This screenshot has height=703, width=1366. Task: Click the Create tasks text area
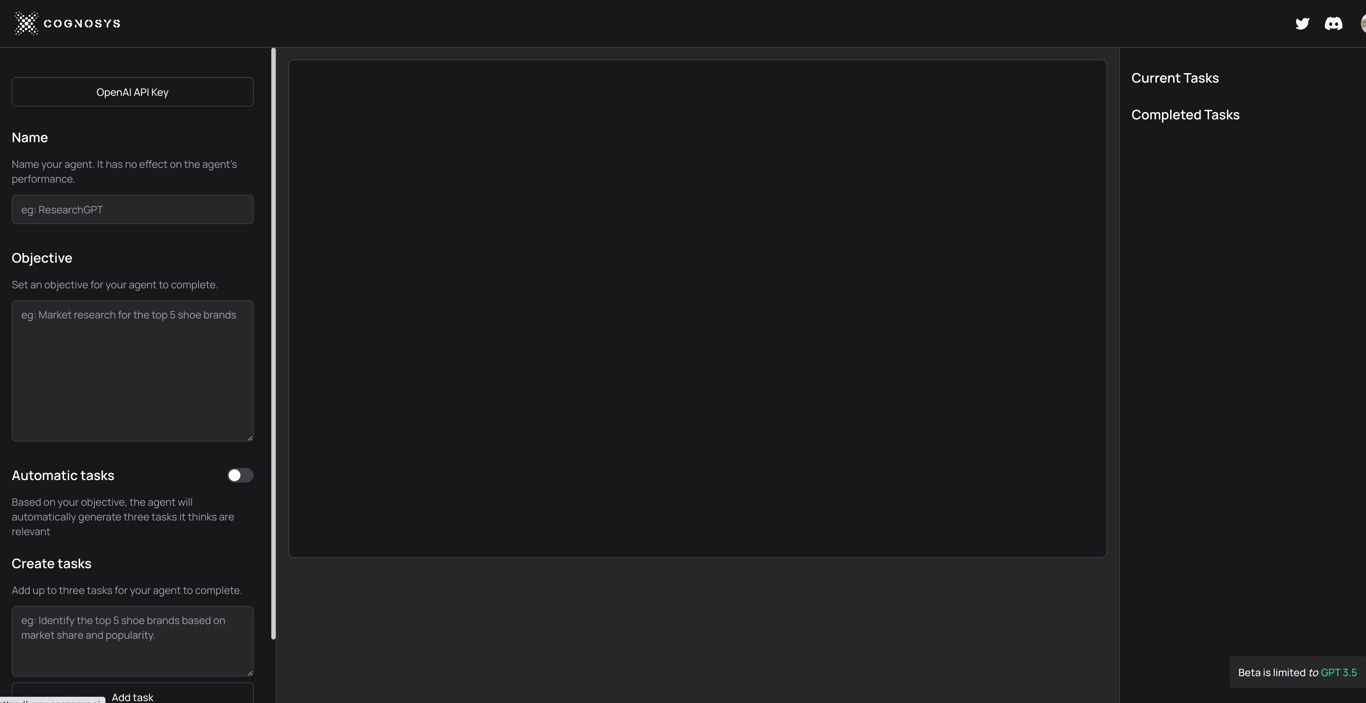(x=132, y=641)
